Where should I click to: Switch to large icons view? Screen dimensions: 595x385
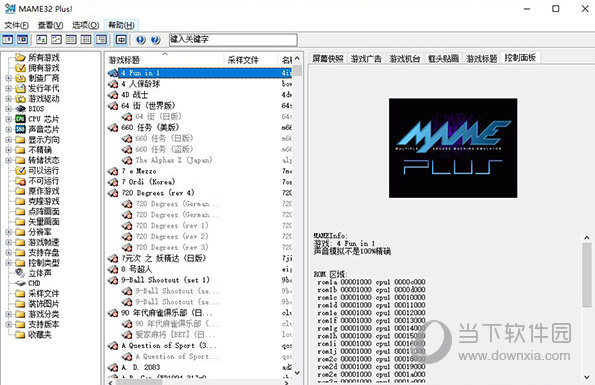pyautogui.click(x=41, y=39)
